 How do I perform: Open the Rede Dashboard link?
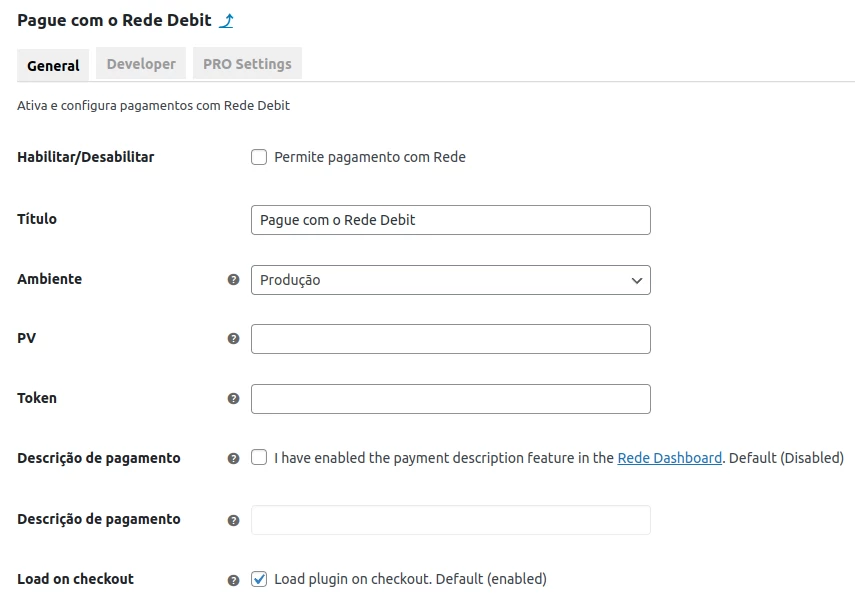click(669, 458)
